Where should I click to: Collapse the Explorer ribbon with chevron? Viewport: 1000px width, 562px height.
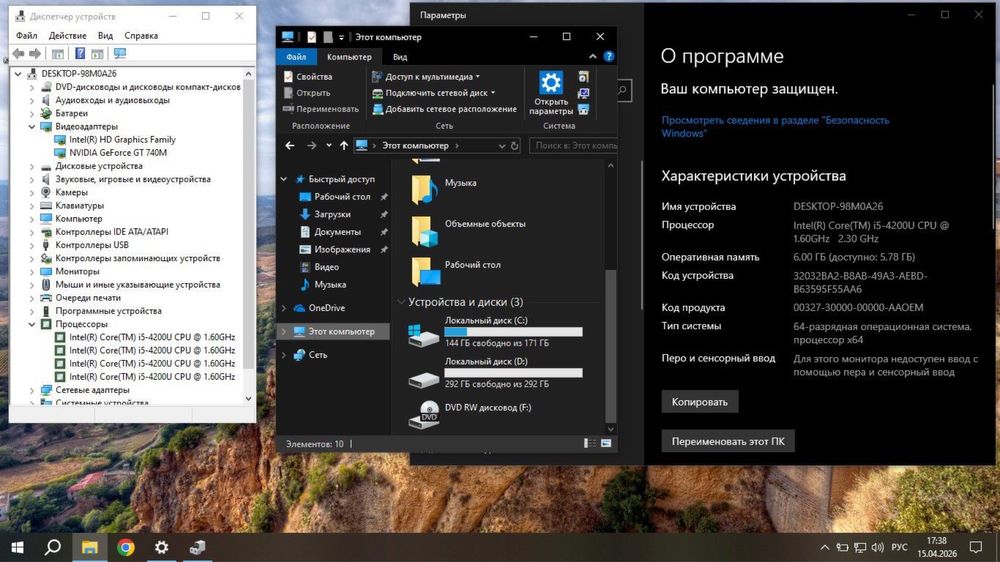pyautogui.click(x=592, y=57)
